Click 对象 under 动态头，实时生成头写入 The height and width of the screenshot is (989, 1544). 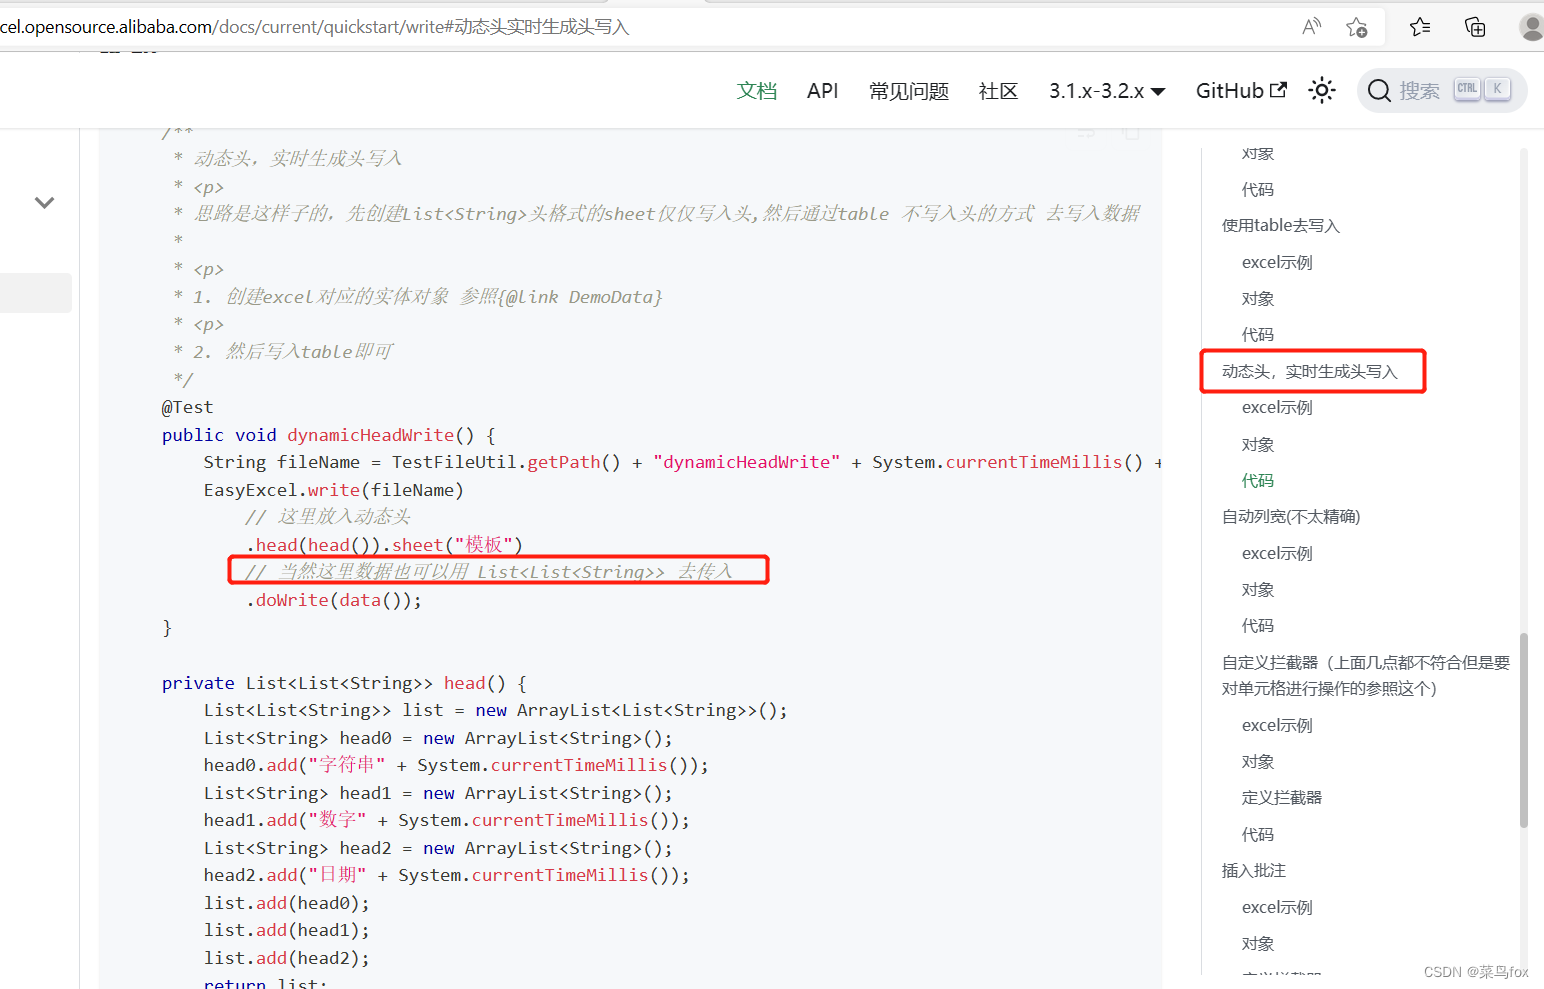(1258, 445)
